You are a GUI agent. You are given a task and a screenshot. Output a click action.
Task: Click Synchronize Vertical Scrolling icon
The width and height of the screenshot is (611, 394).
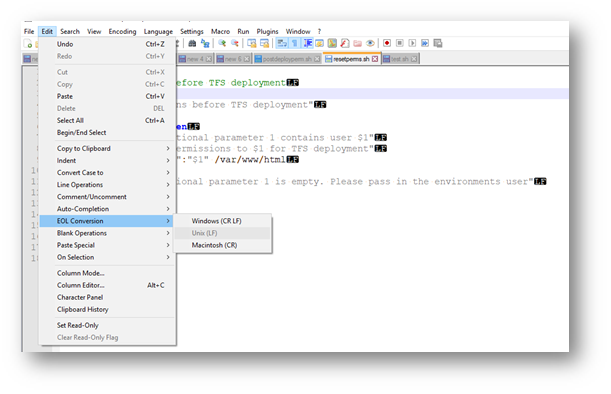pyautogui.click(x=252, y=43)
